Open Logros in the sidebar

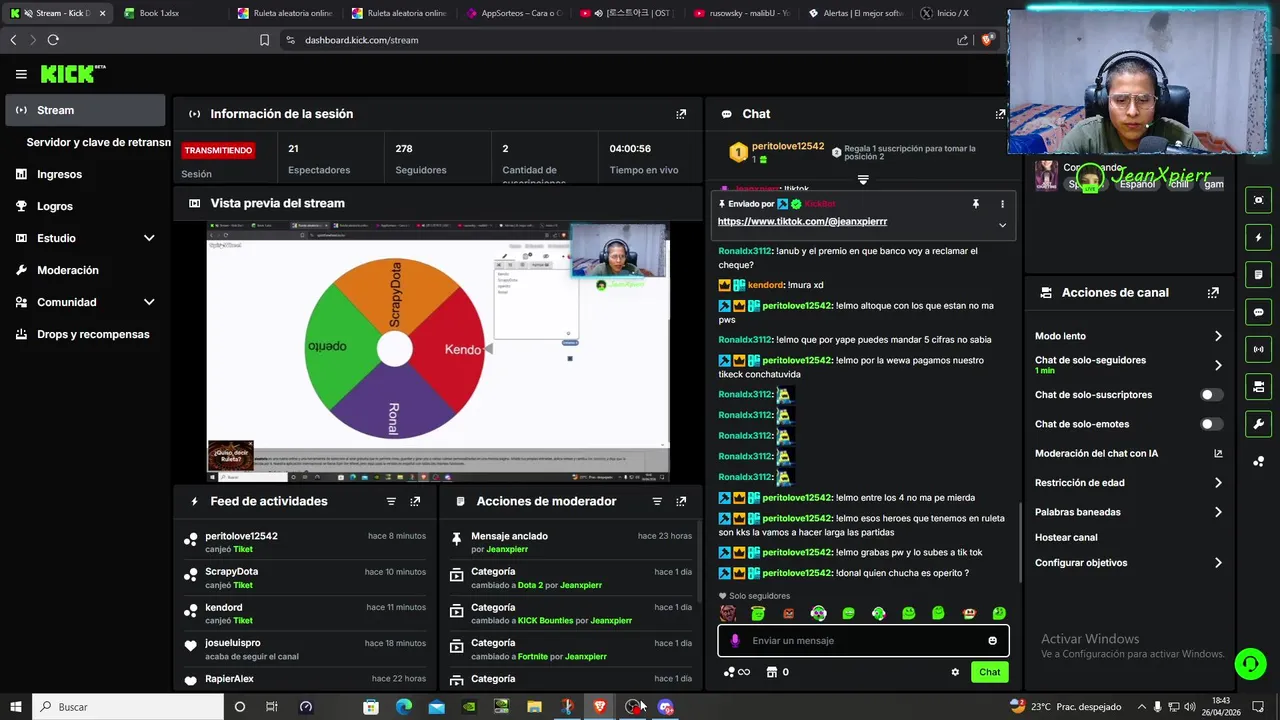pos(85,206)
